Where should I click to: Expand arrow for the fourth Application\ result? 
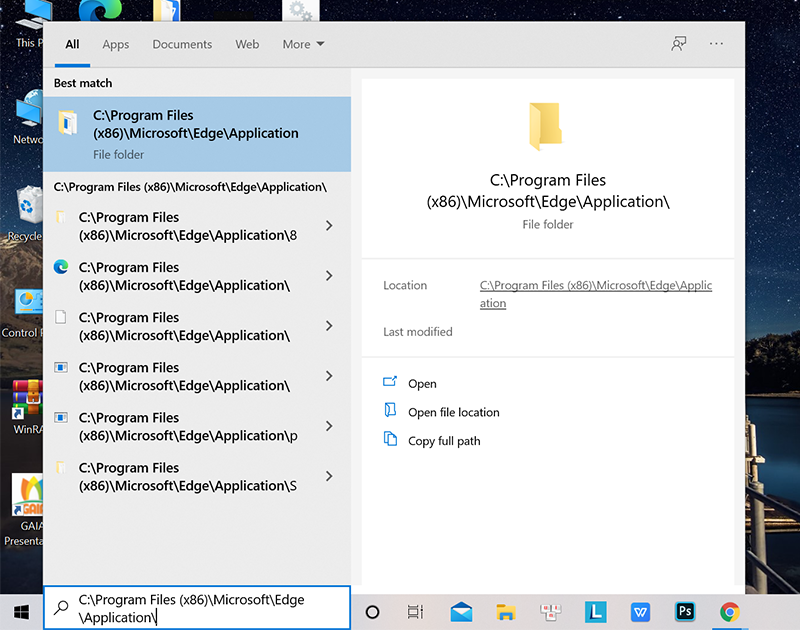pos(329,376)
